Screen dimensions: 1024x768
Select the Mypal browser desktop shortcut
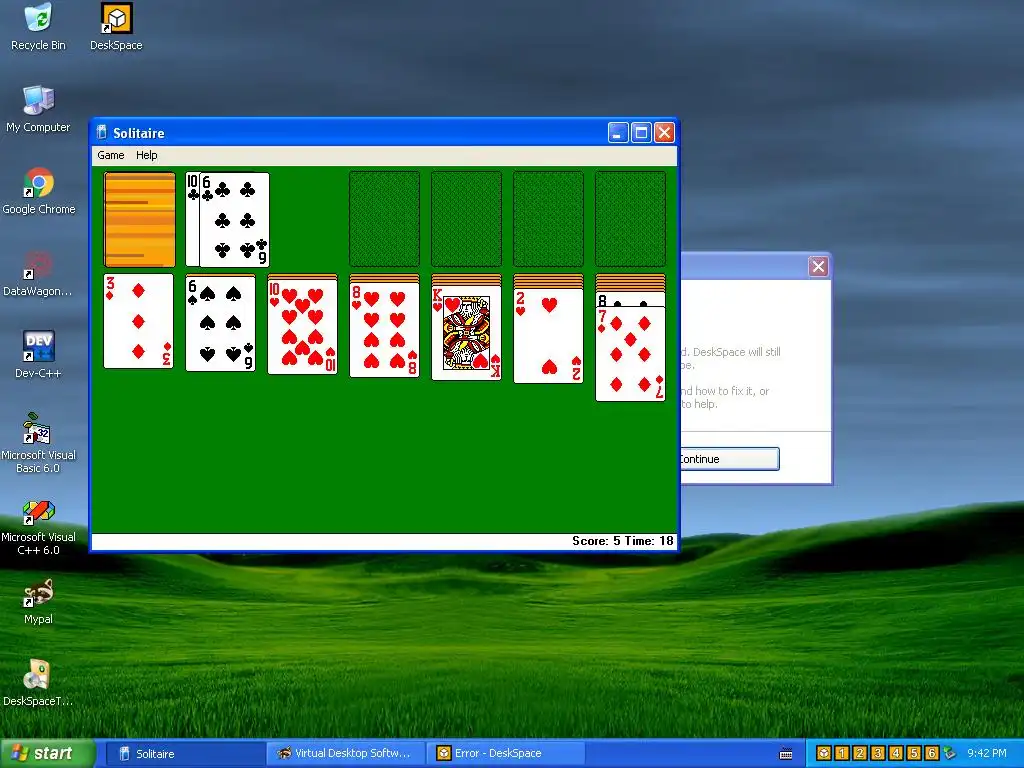pyautogui.click(x=38, y=601)
